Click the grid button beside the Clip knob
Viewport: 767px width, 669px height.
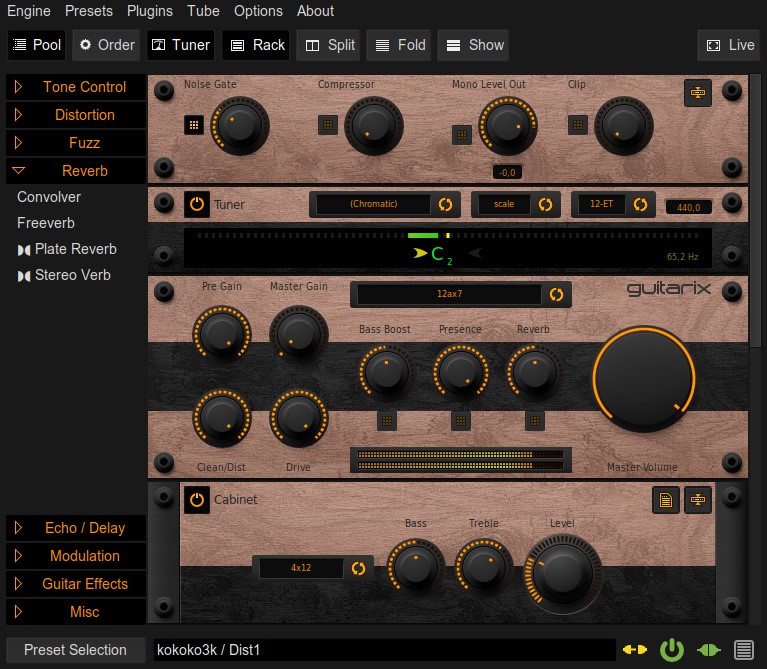[x=577, y=125]
